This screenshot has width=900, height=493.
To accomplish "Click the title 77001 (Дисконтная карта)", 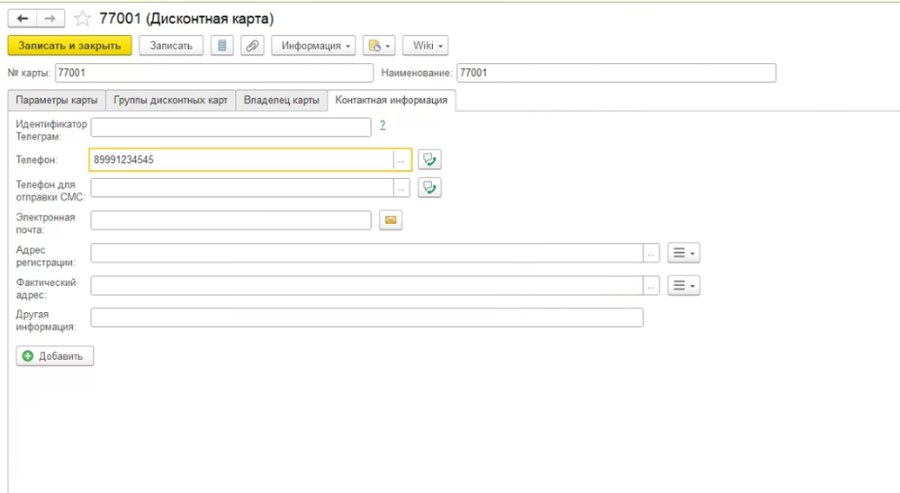I will [x=187, y=19].
